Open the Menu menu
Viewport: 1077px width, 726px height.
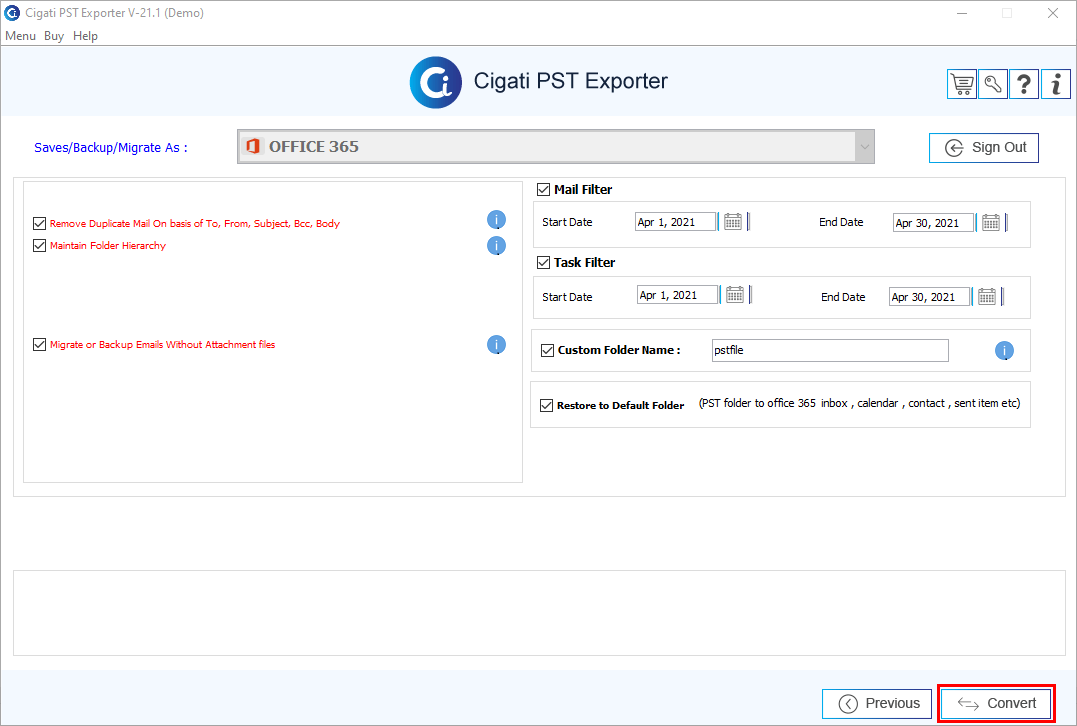coord(20,36)
